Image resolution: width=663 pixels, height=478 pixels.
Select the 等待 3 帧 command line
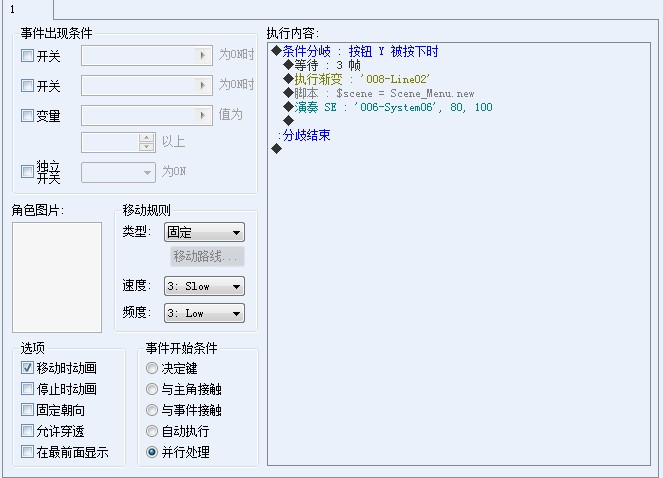pos(322,66)
